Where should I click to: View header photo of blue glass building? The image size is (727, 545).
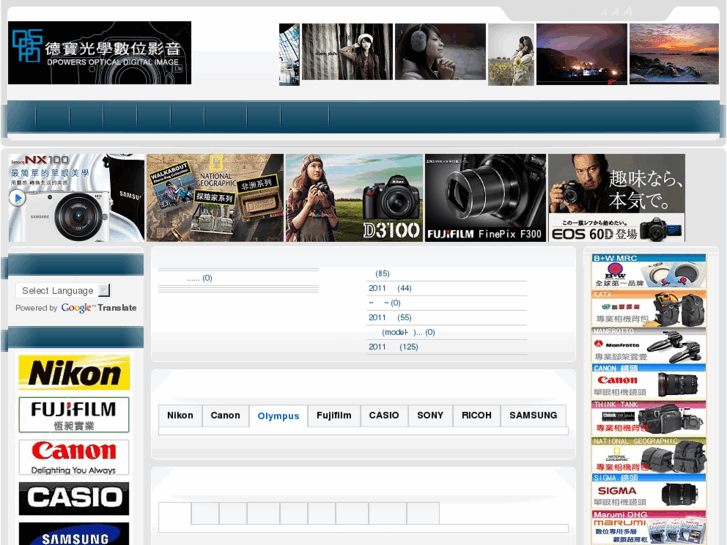289,55
